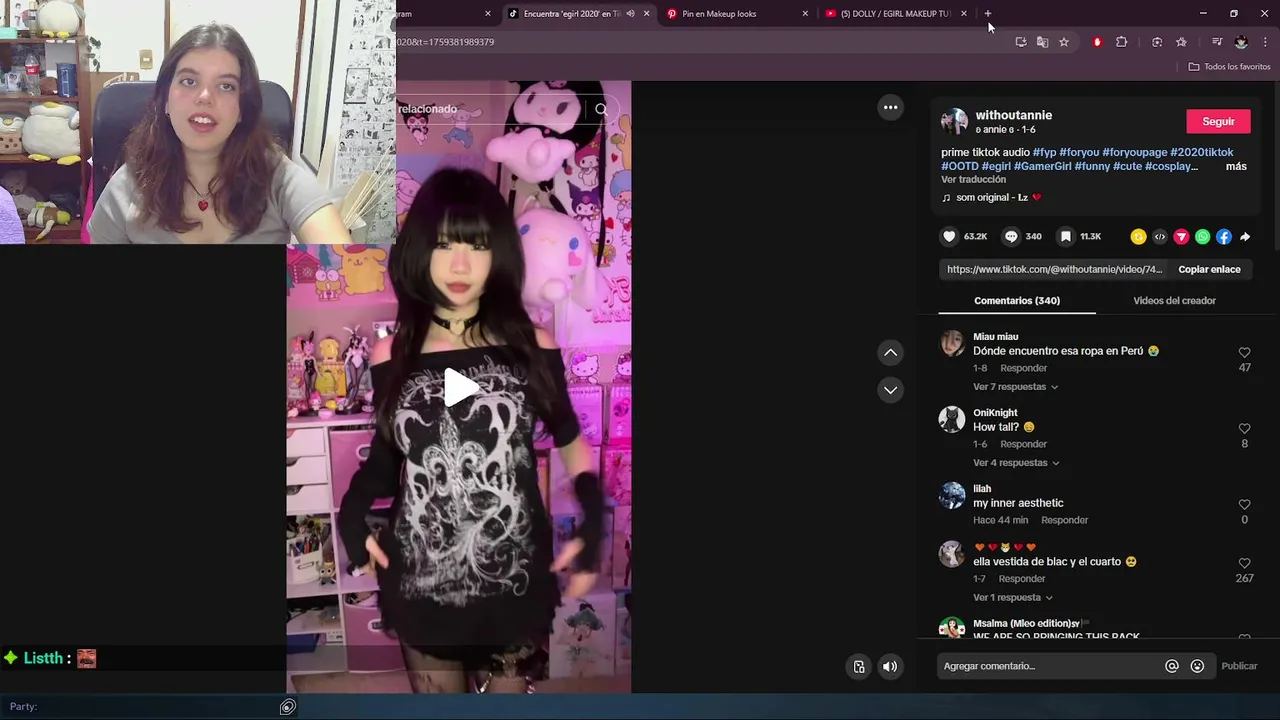Like lilah's comment

(1245, 505)
